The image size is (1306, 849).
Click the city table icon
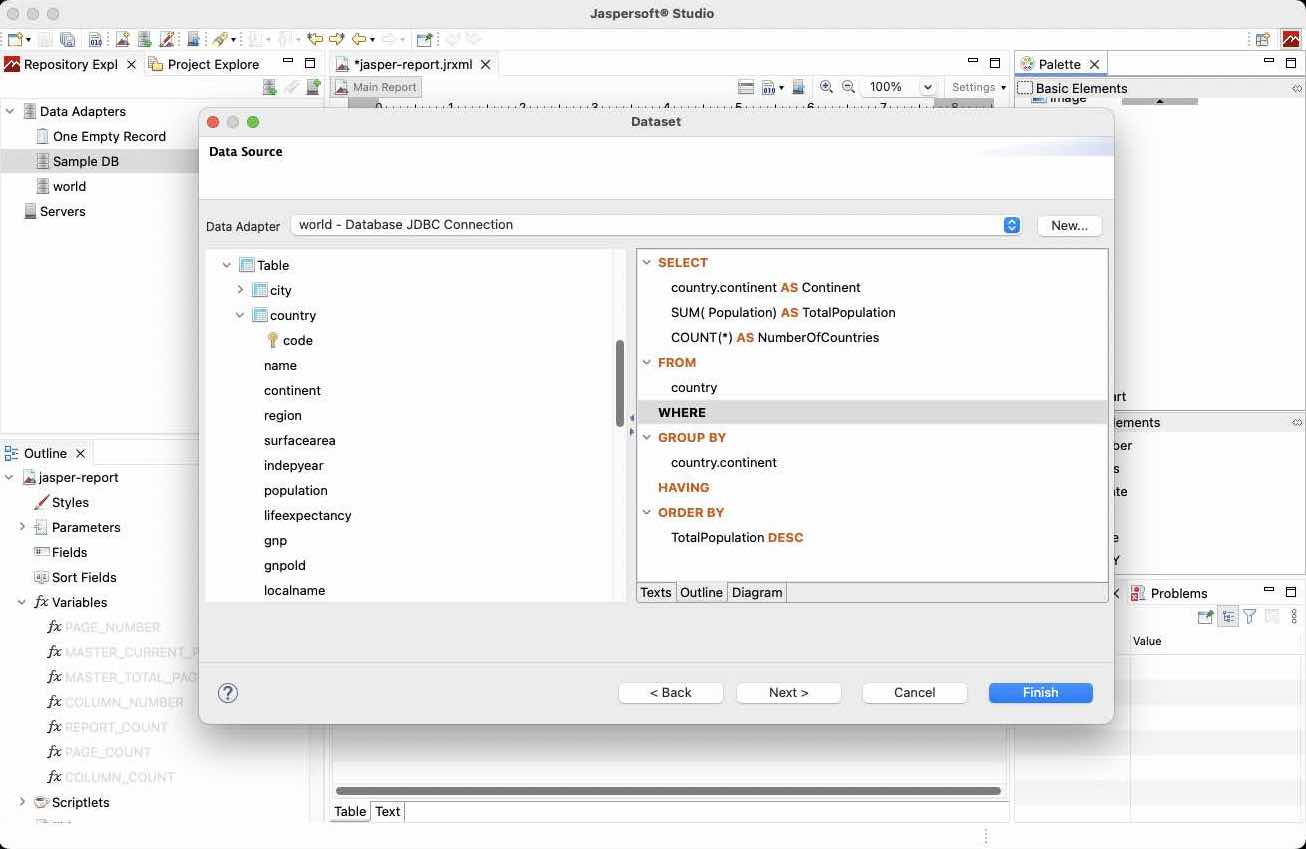coord(260,290)
